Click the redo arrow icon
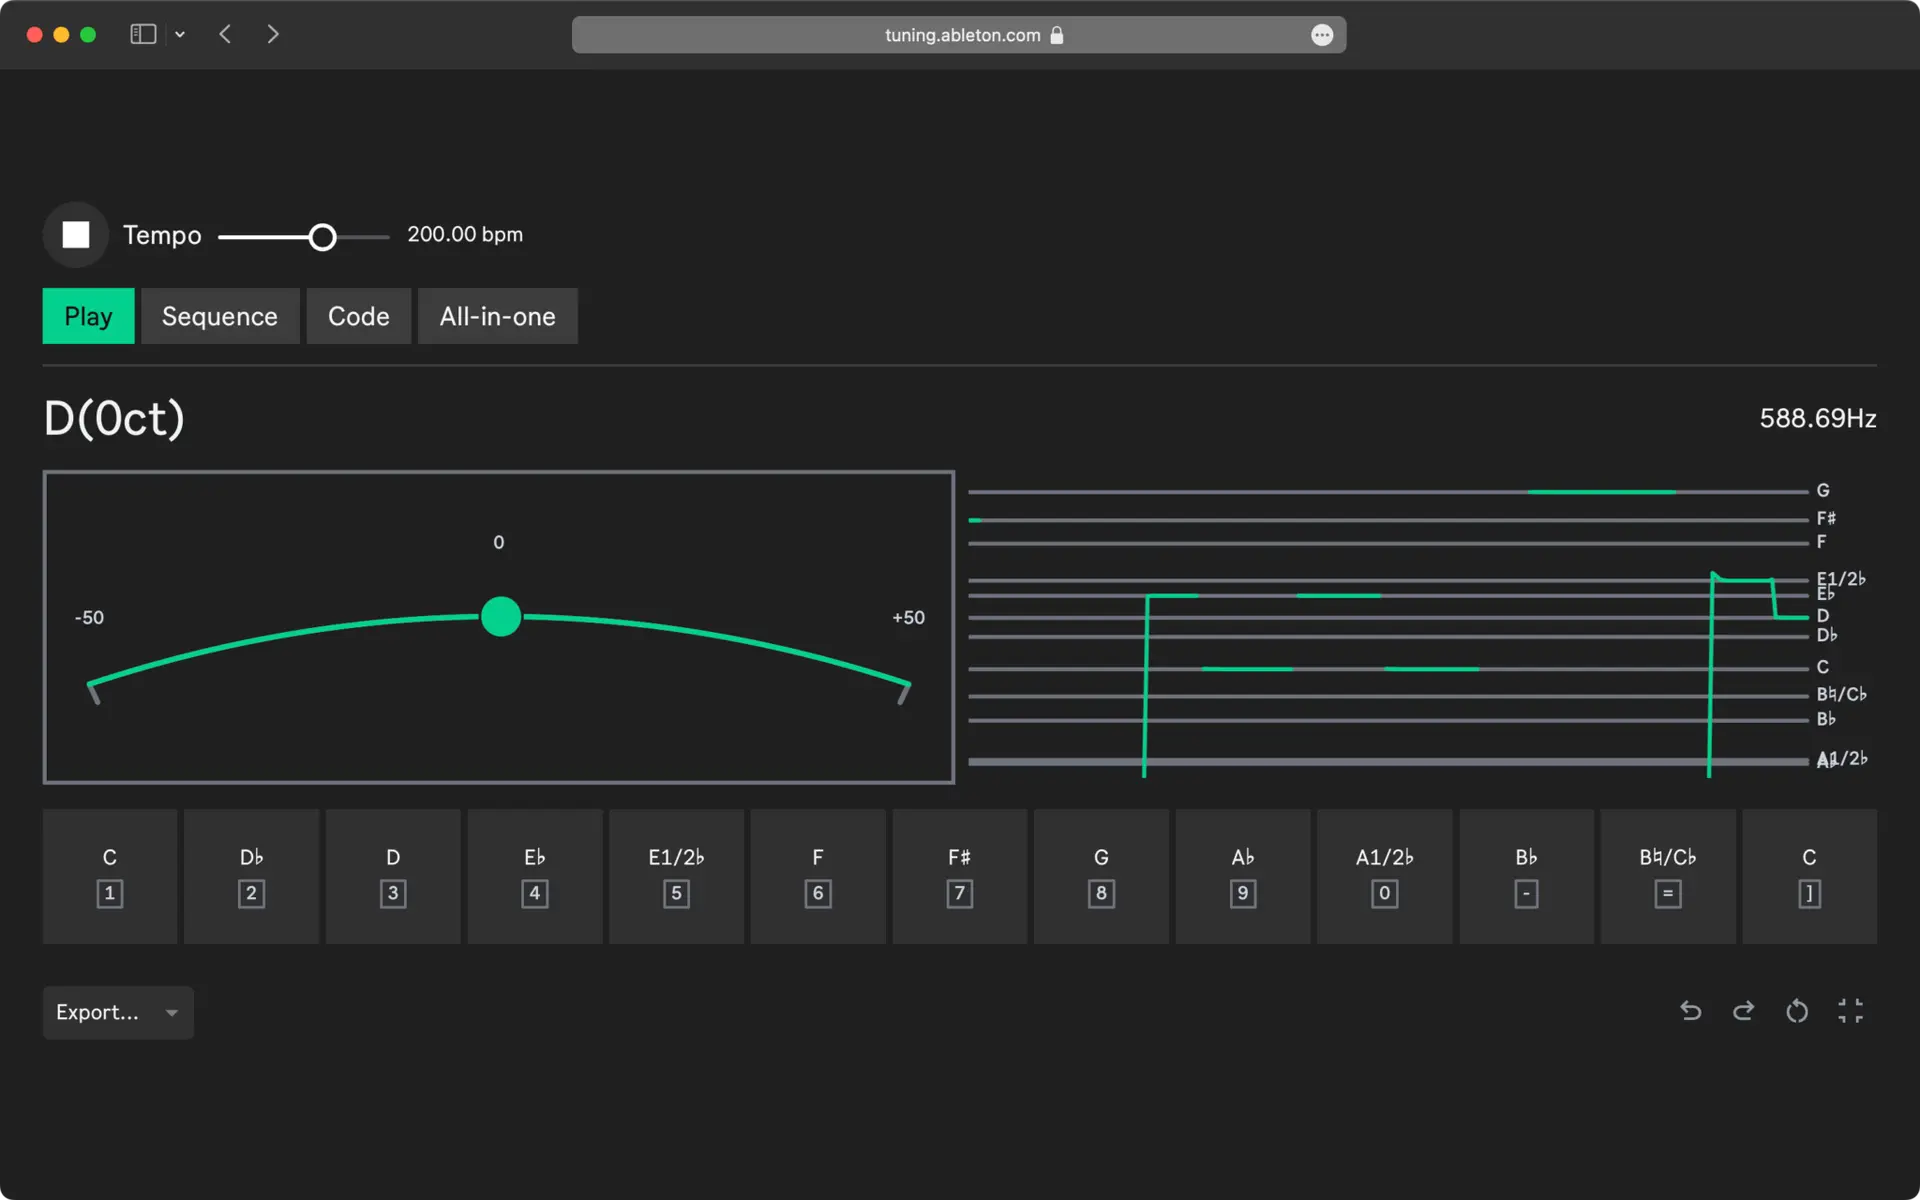 tap(1744, 1011)
